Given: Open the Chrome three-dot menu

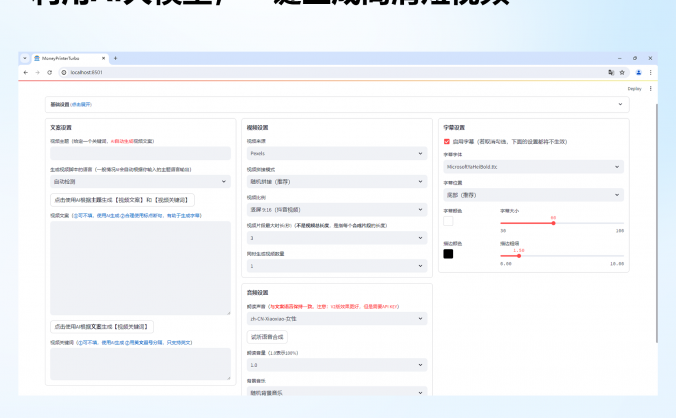Looking at the screenshot, I should [x=650, y=72].
